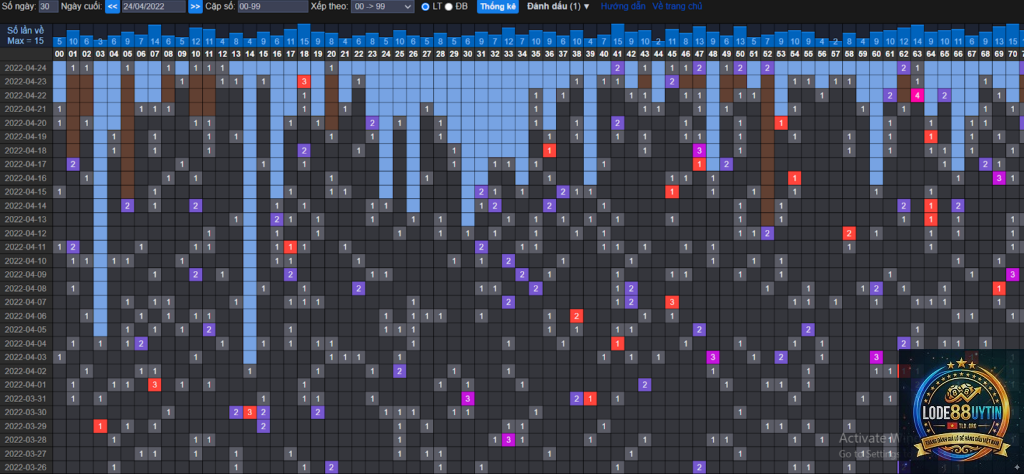Click magenta 3 cell in 2022-04-18 row, column 47
1024x474 pixels.
pyautogui.click(x=699, y=150)
